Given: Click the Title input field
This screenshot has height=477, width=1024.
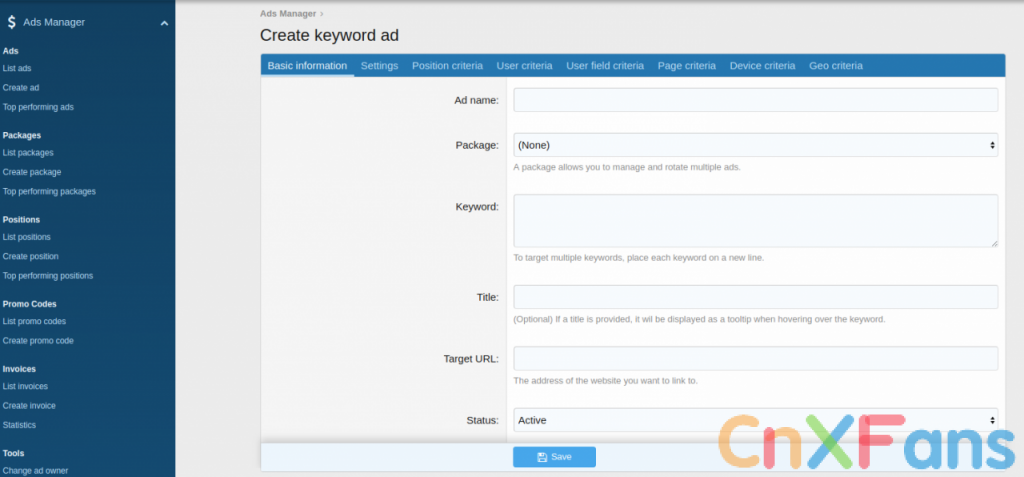Looking at the screenshot, I should (x=755, y=297).
